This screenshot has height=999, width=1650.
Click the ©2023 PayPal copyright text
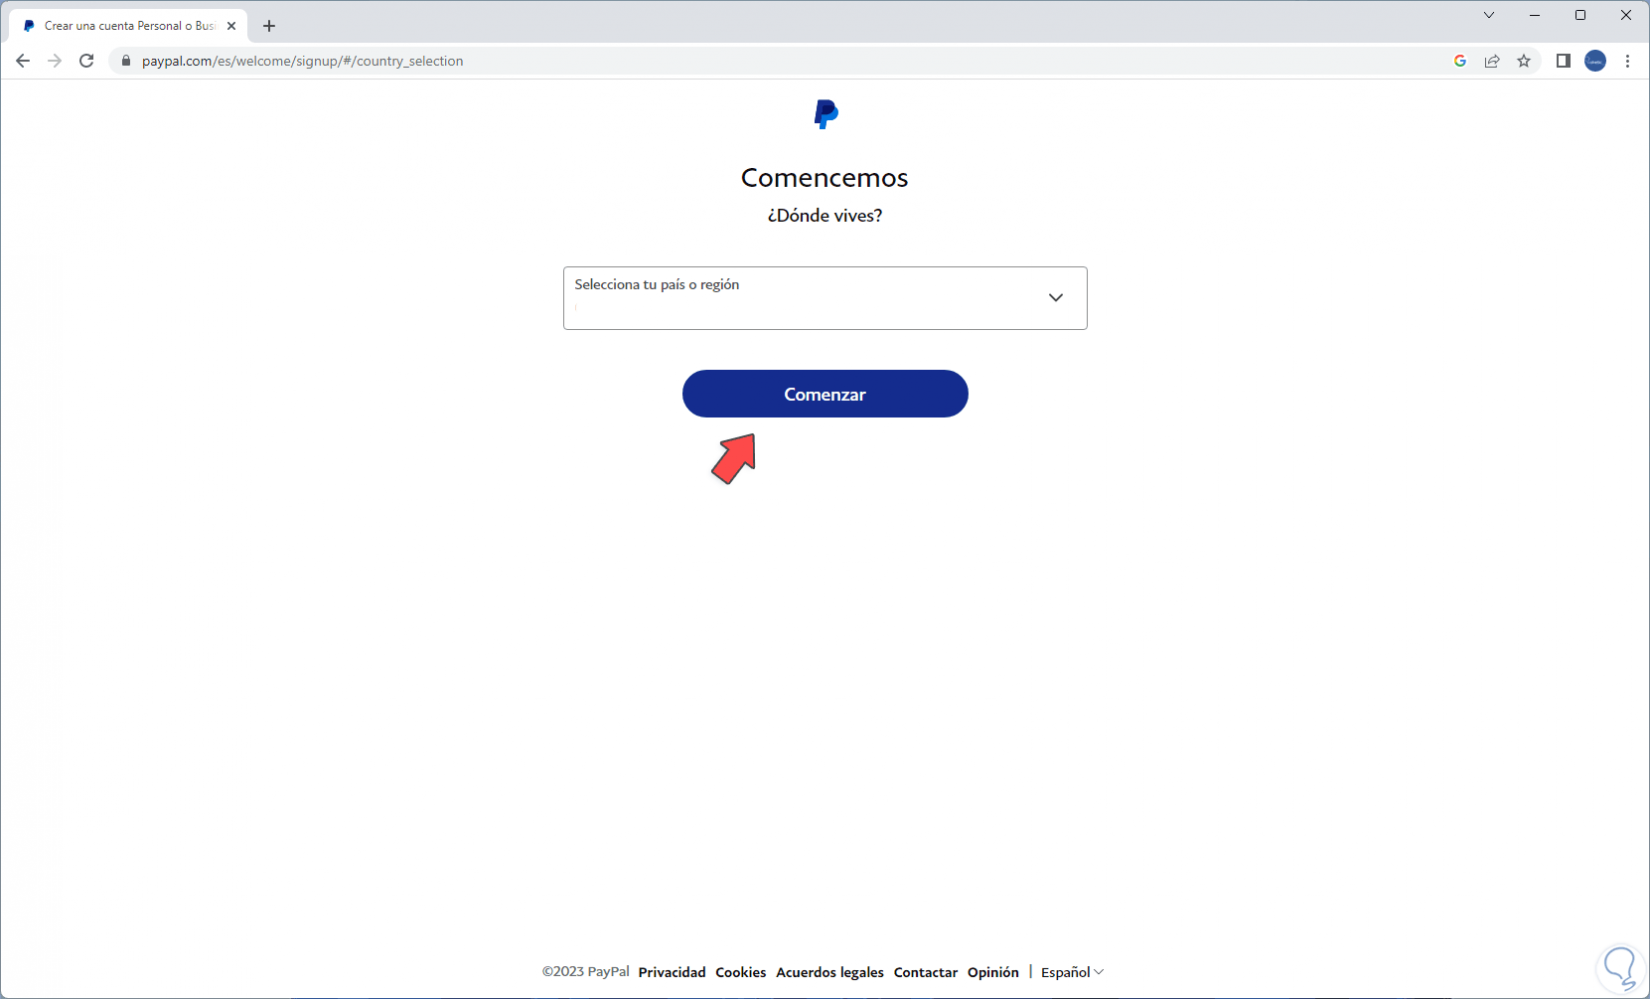(x=586, y=972)
